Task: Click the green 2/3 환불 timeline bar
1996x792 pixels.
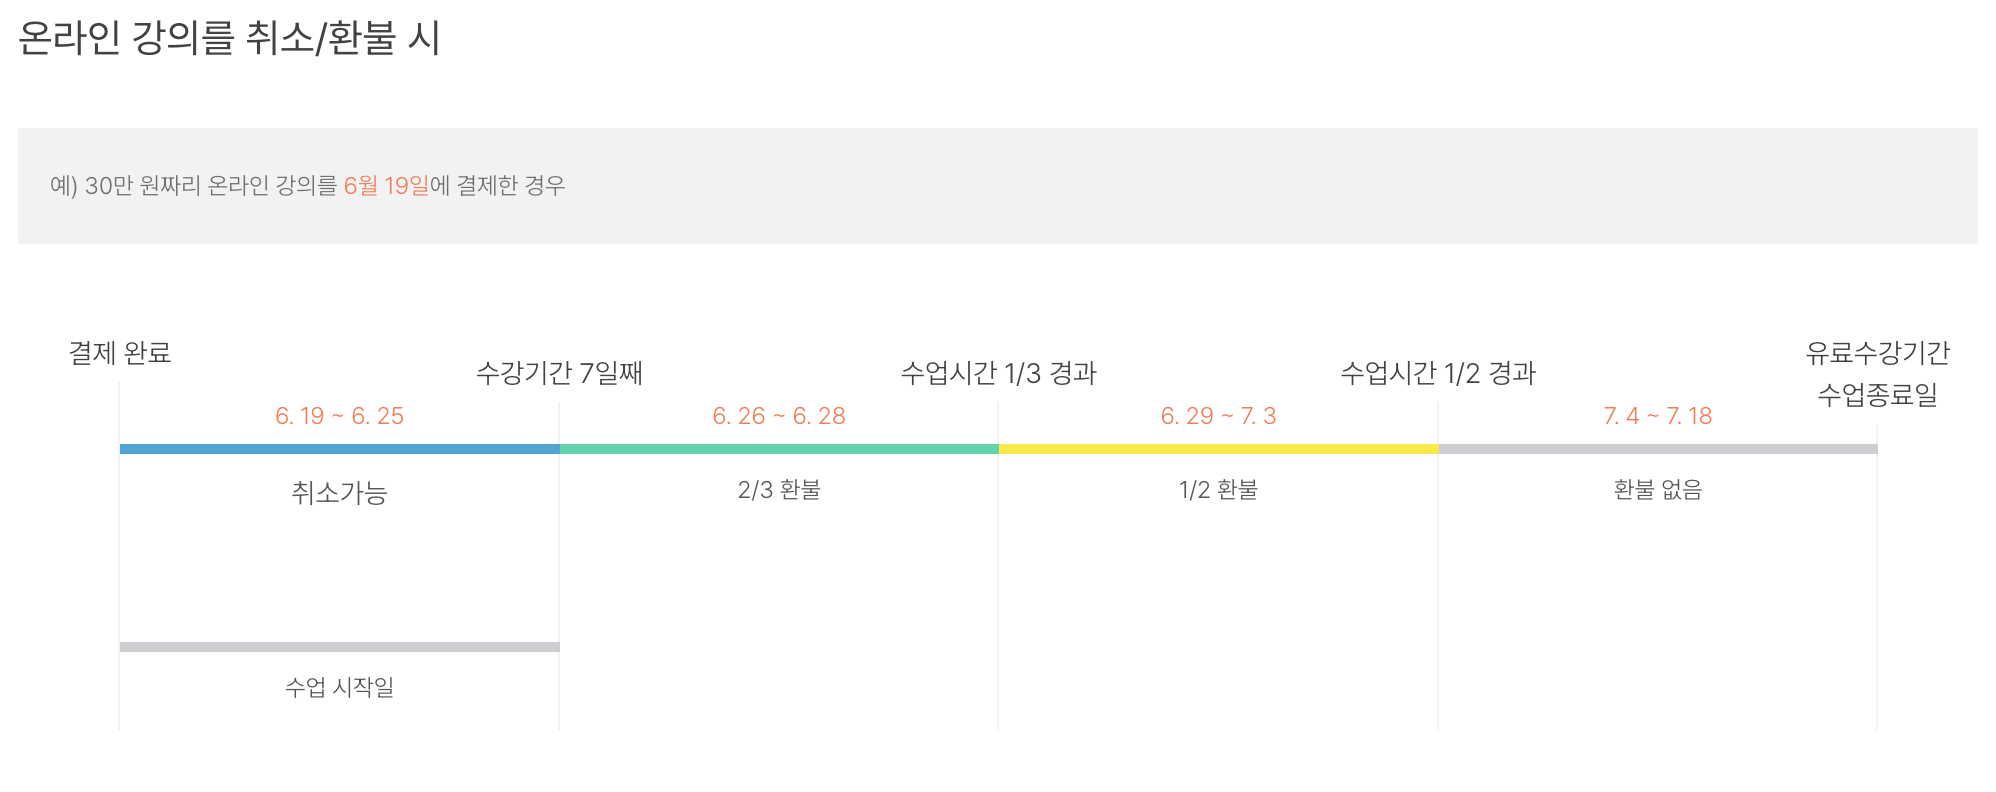Action: pos(779,449)
